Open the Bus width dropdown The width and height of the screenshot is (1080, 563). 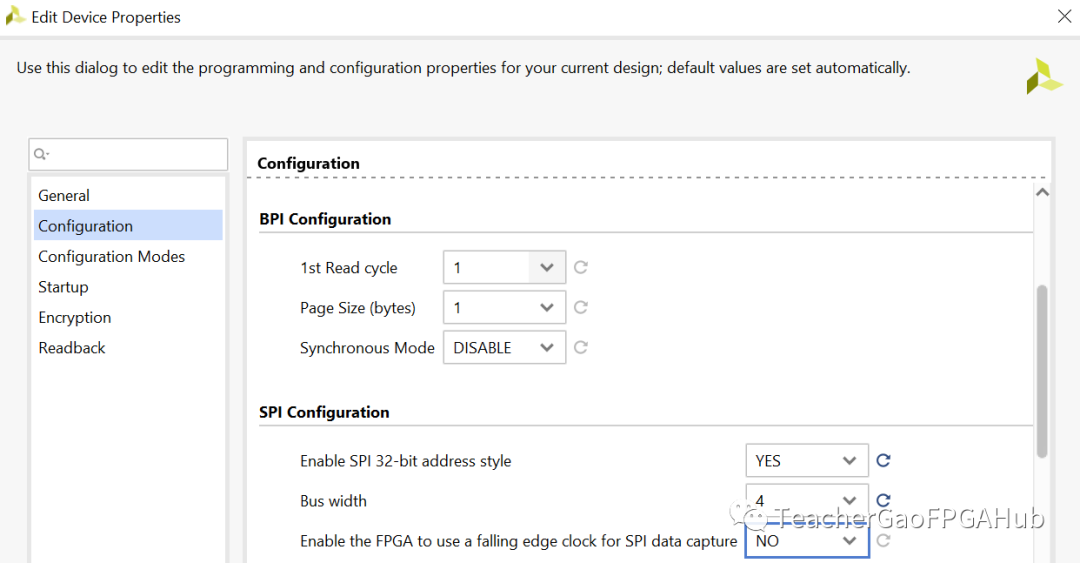[849, 501]
